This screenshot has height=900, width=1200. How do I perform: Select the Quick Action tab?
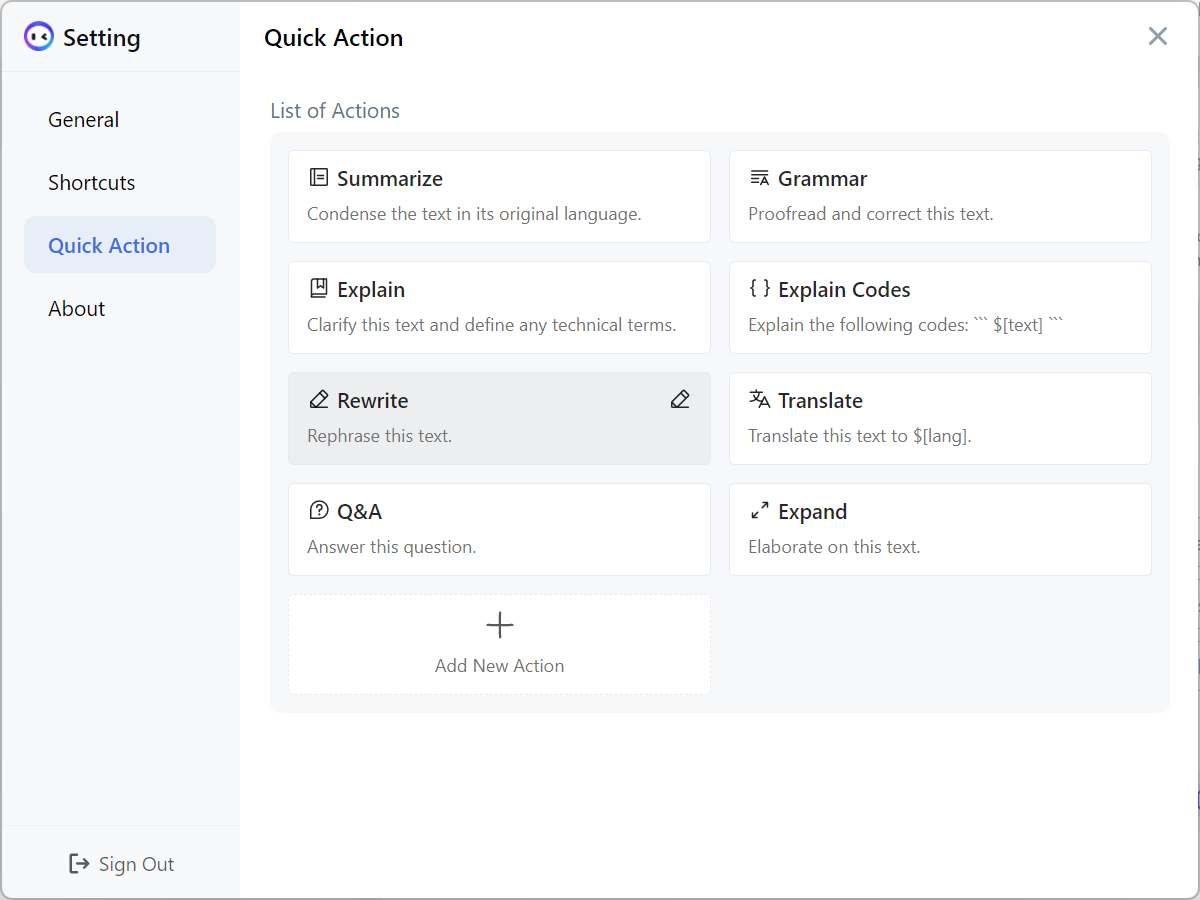tap(120, 245)
